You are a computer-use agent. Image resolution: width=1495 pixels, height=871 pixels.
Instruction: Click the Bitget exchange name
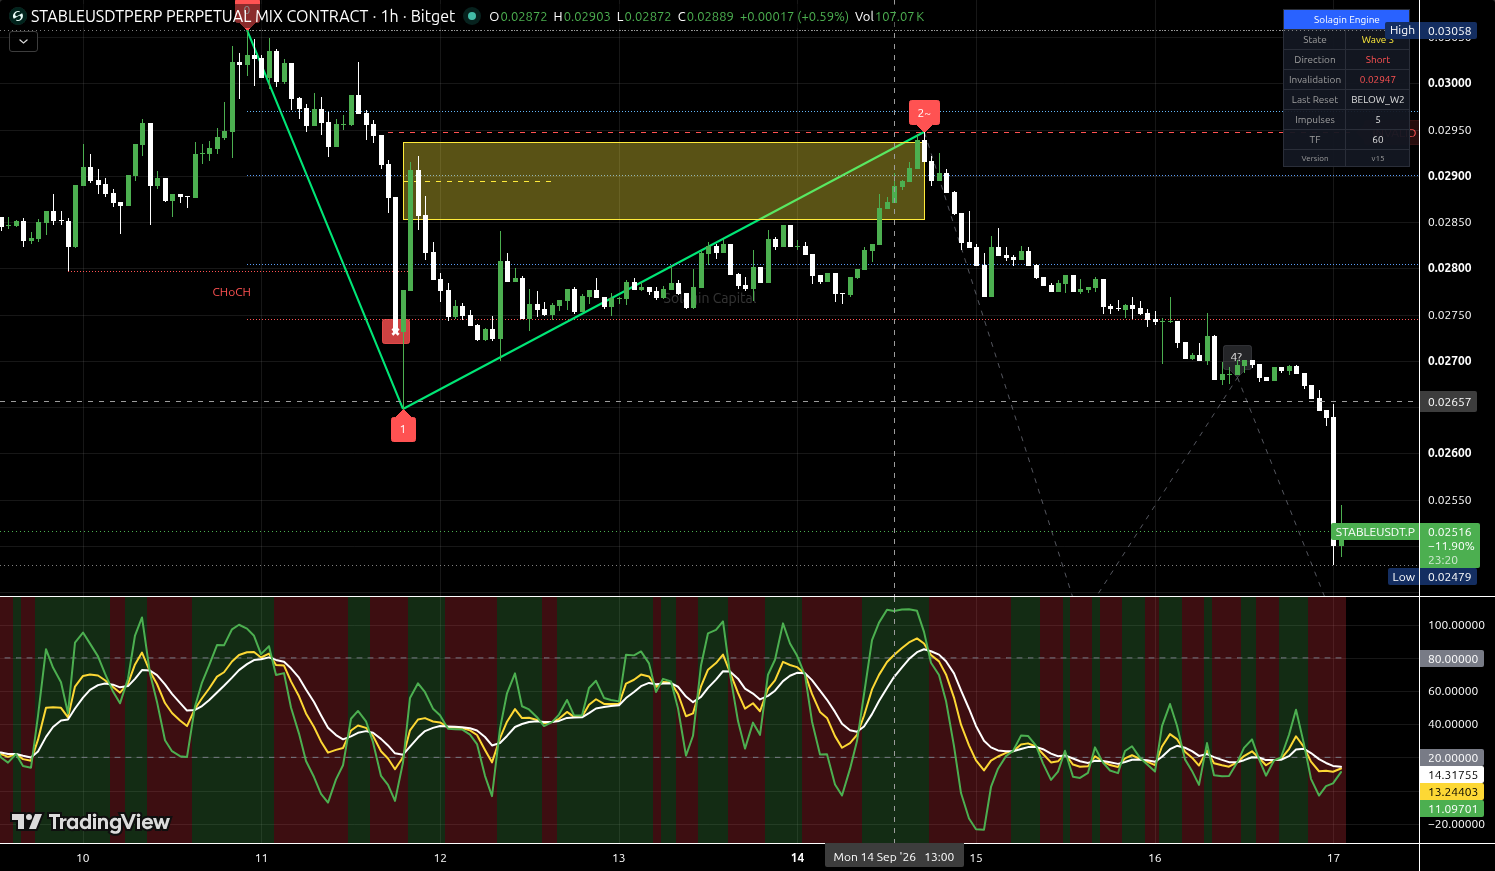pos(432,16)
